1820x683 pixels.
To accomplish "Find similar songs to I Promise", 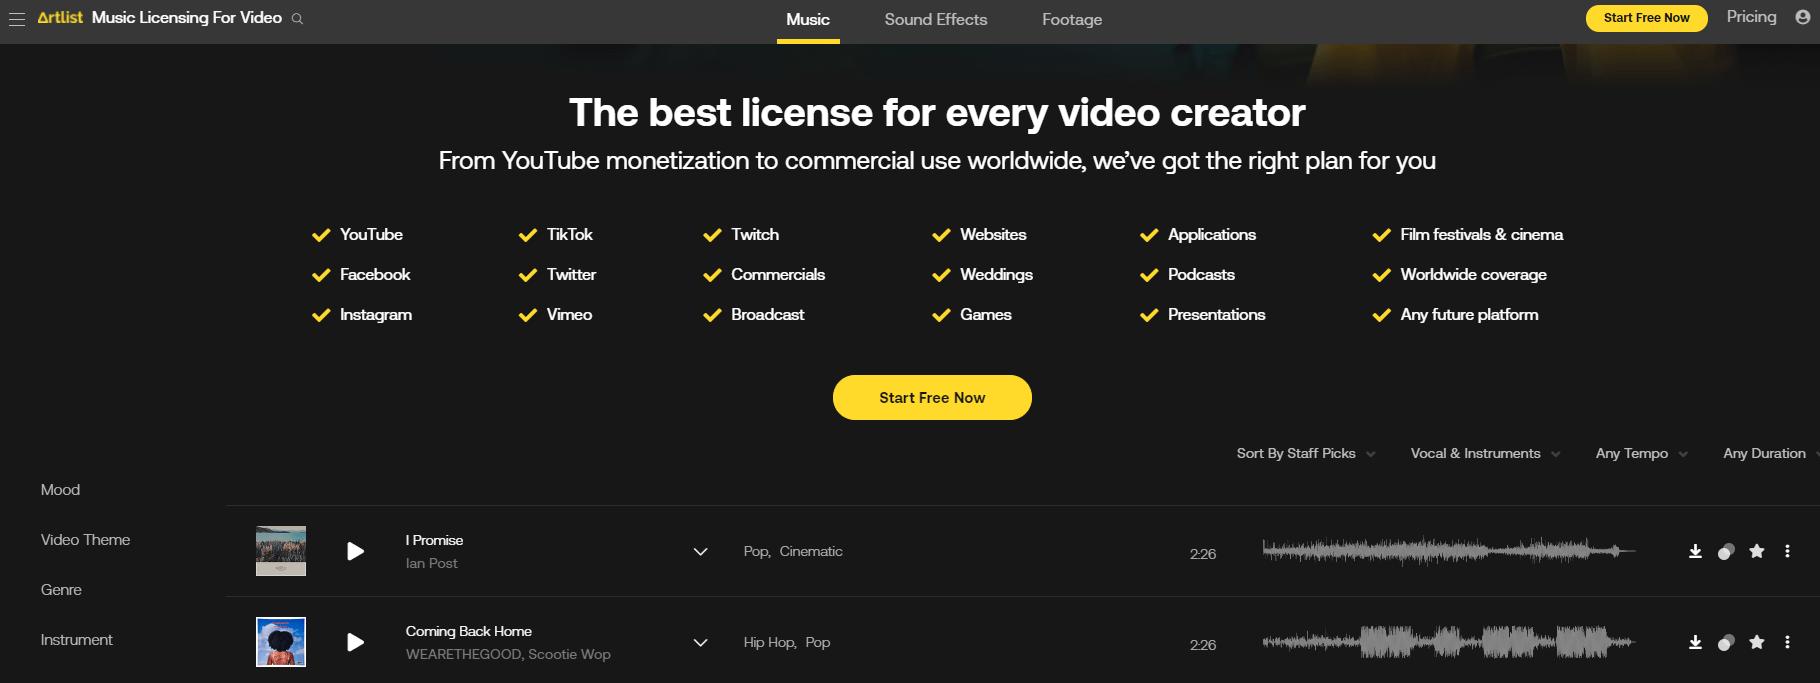I will click(1726, 551).
